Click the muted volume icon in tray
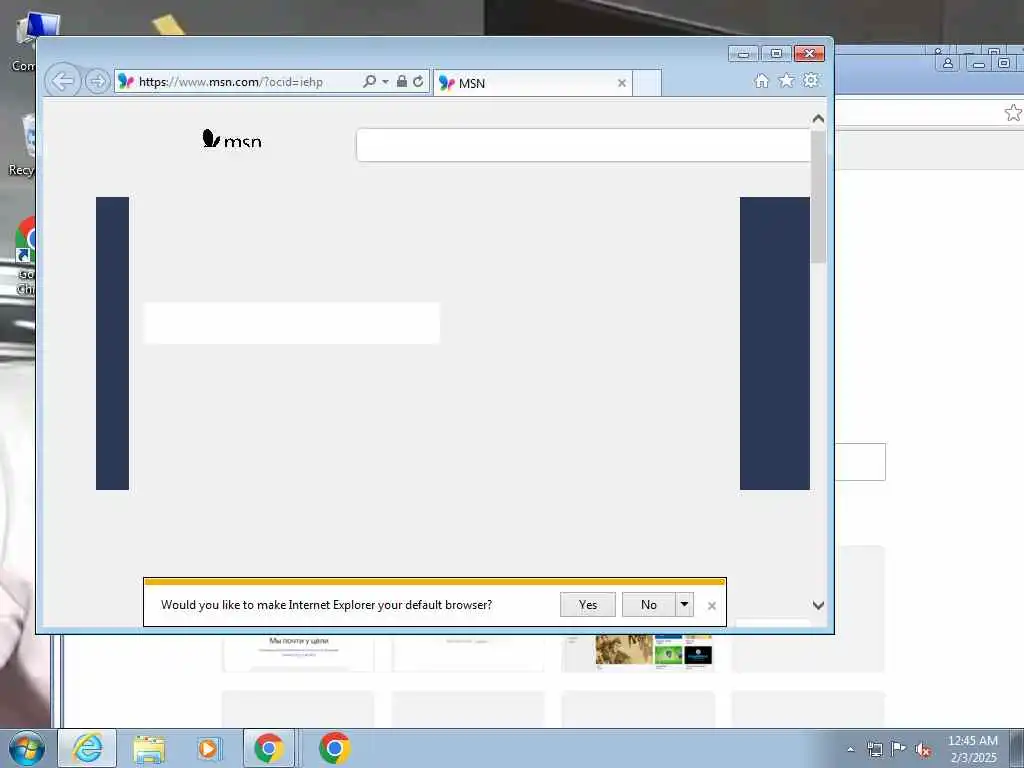The height and width of the screenshot is (768, 1024). pyautogui.click(x=923, y=750)
